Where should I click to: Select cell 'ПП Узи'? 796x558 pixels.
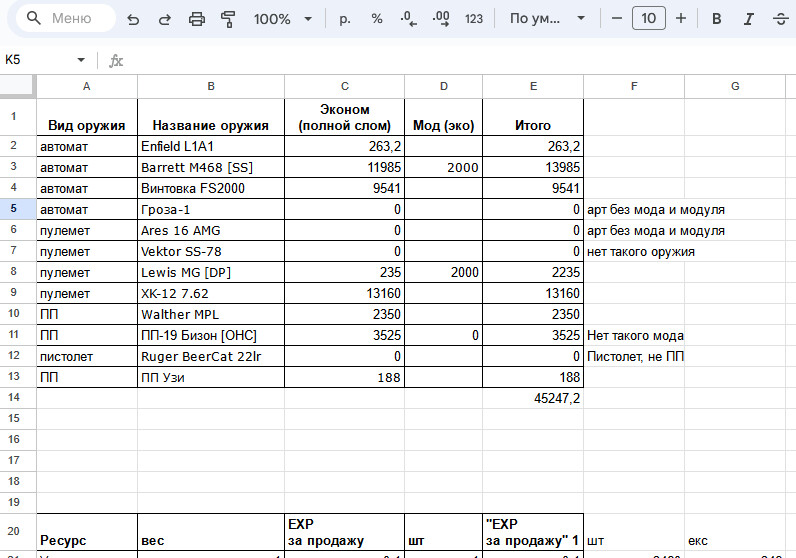coord(211,377)
